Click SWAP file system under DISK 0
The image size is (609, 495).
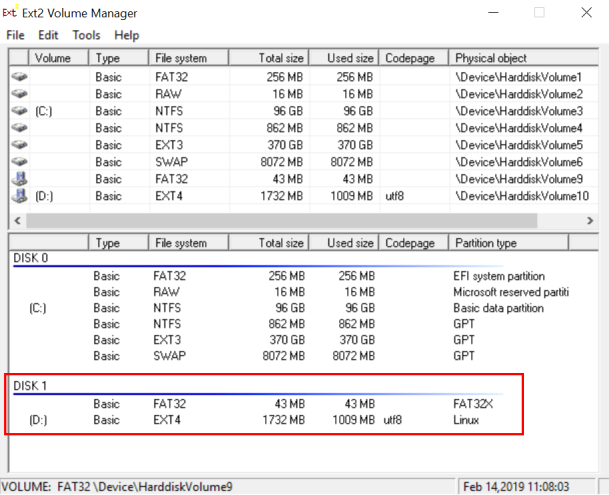click(169, 356)
